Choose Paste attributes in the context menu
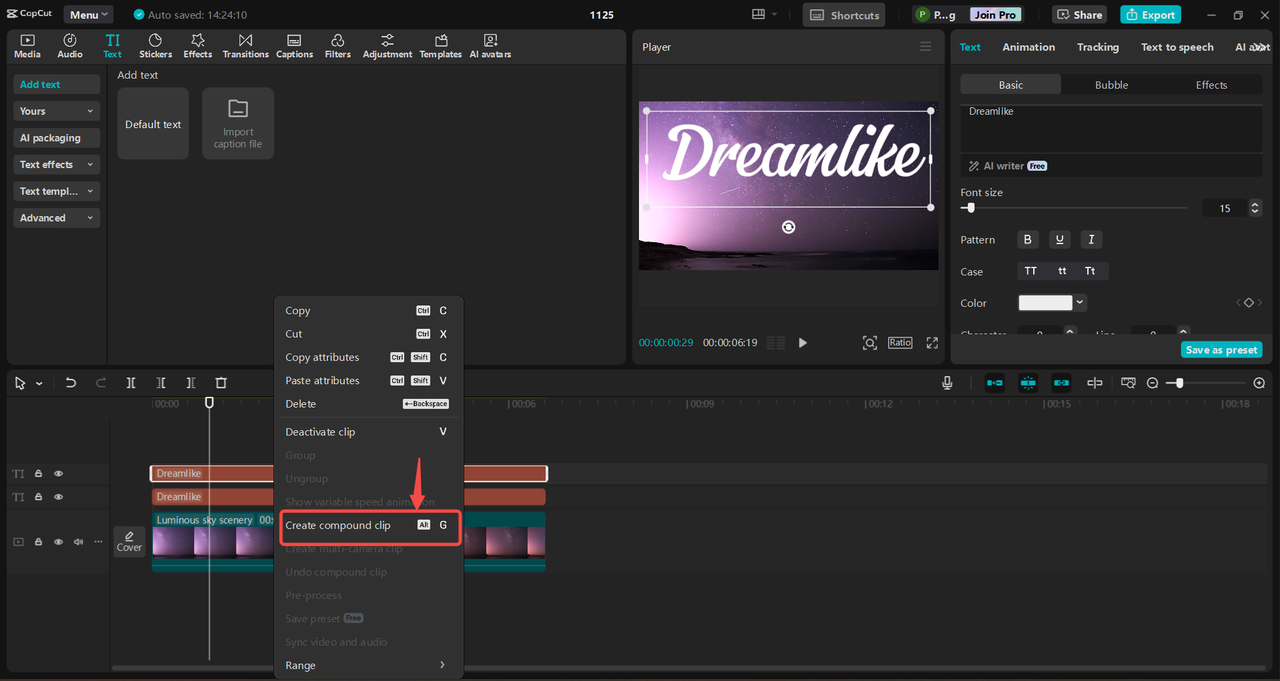Image resolution: width=1280 pixels, height=681 pixels. tap(368, 380)
